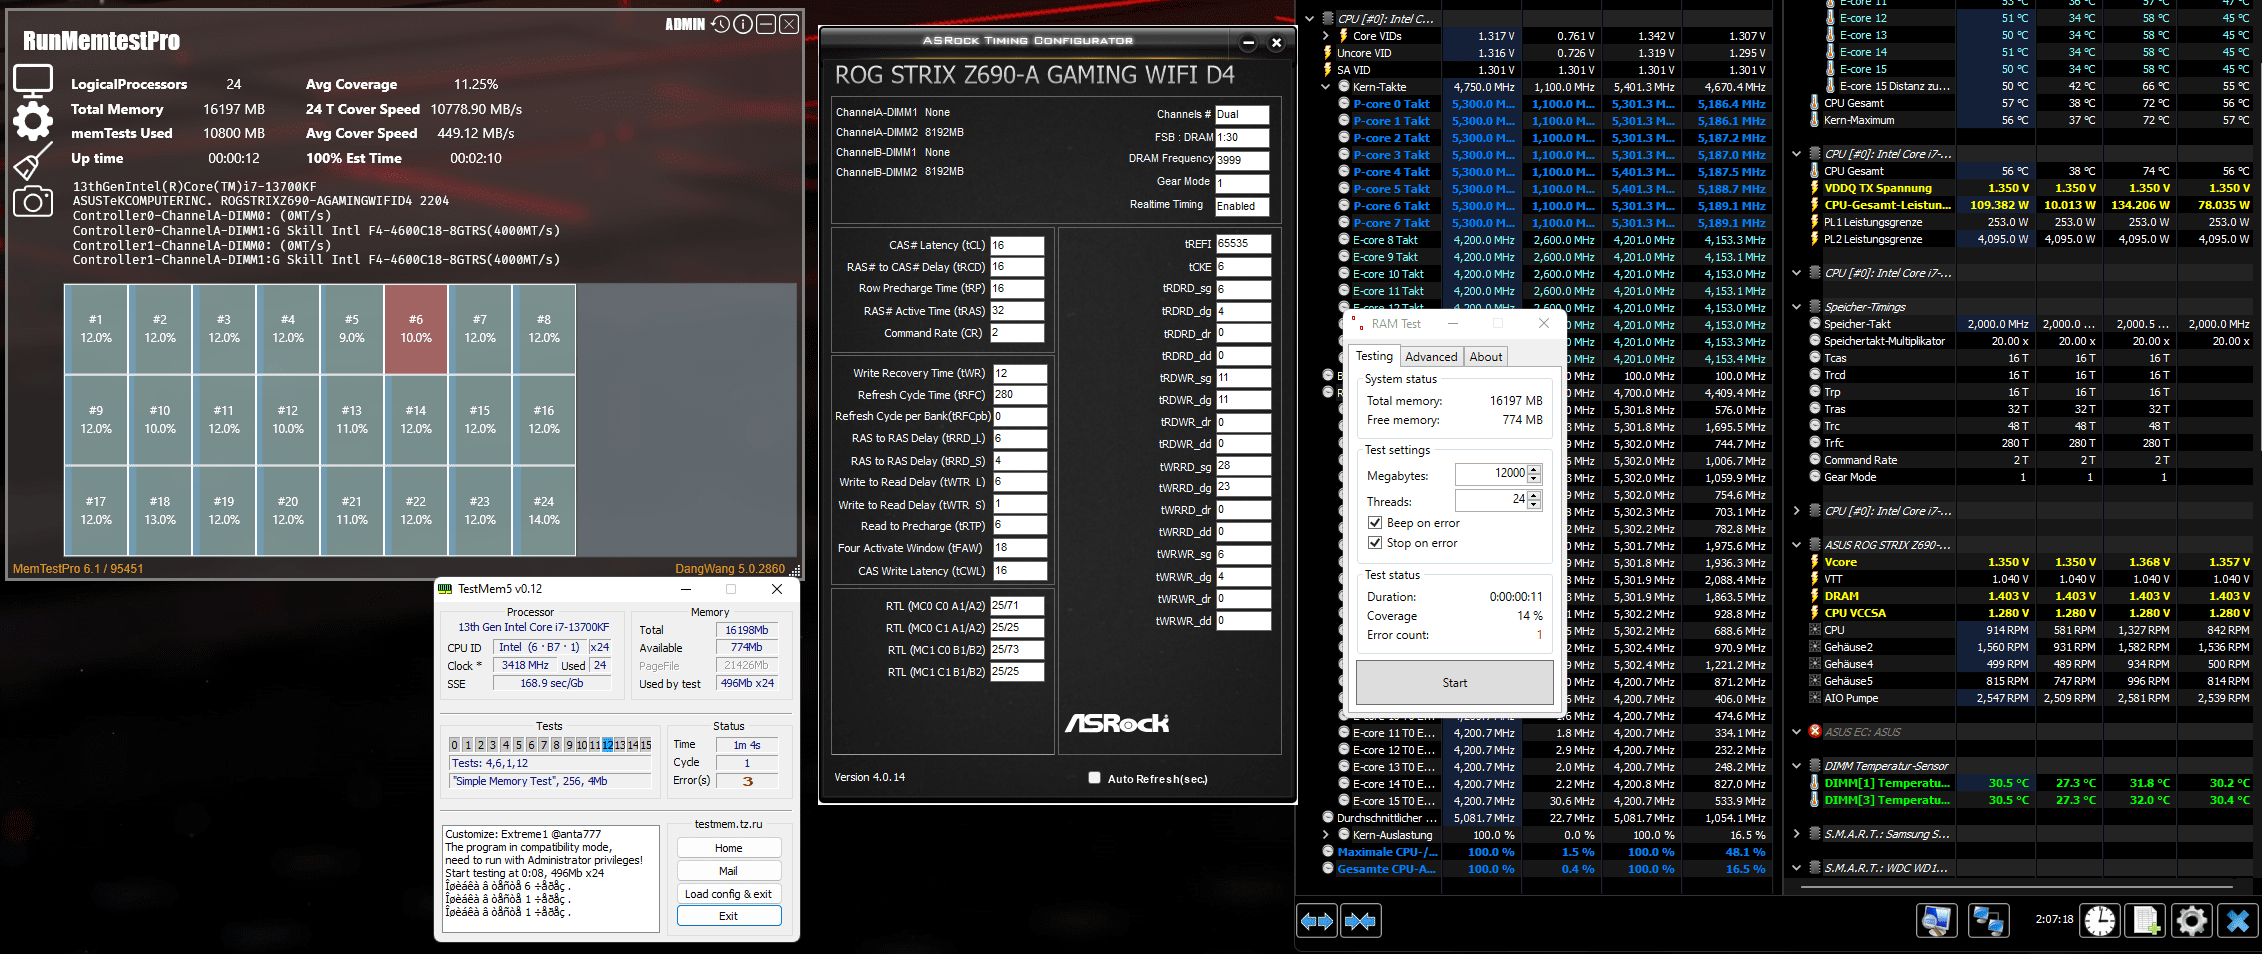Viewport: 2262px width, 954px height.
Task: Click the shrink columns arrows in HWiNFO toolbar
Action: coord(1361,921)
